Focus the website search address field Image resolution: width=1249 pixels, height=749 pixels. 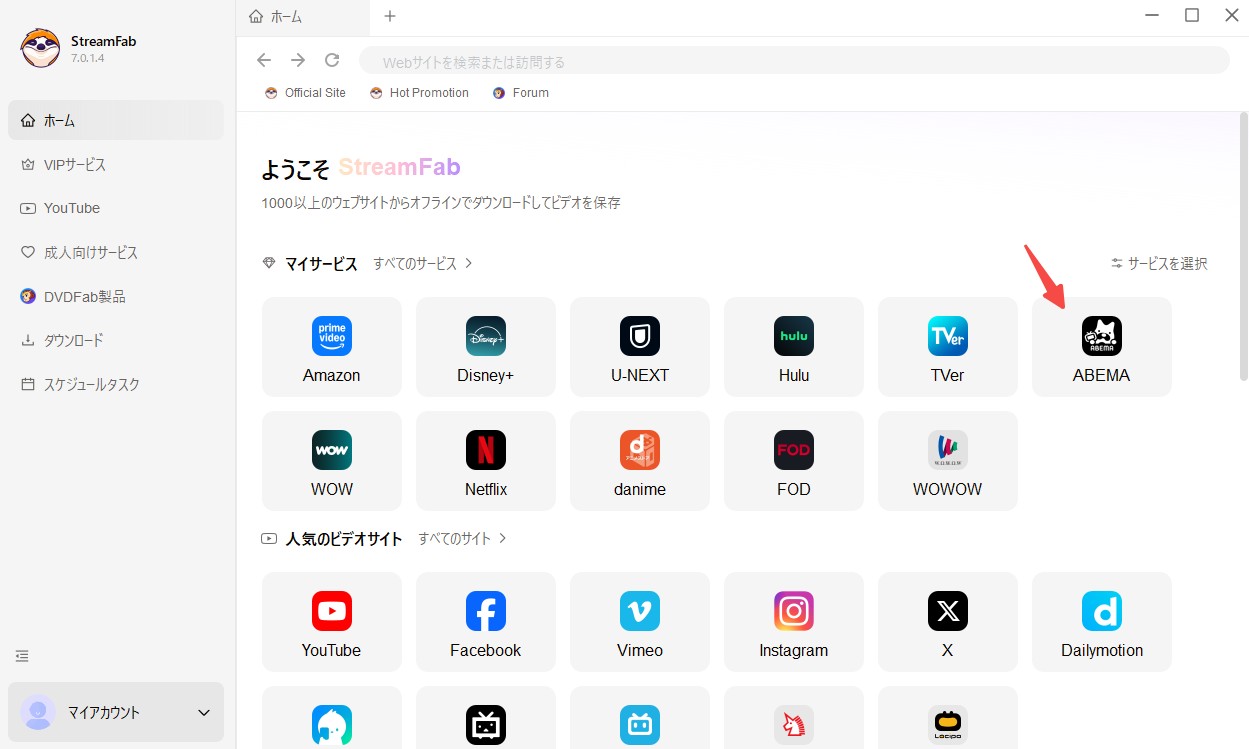(793, 61)
